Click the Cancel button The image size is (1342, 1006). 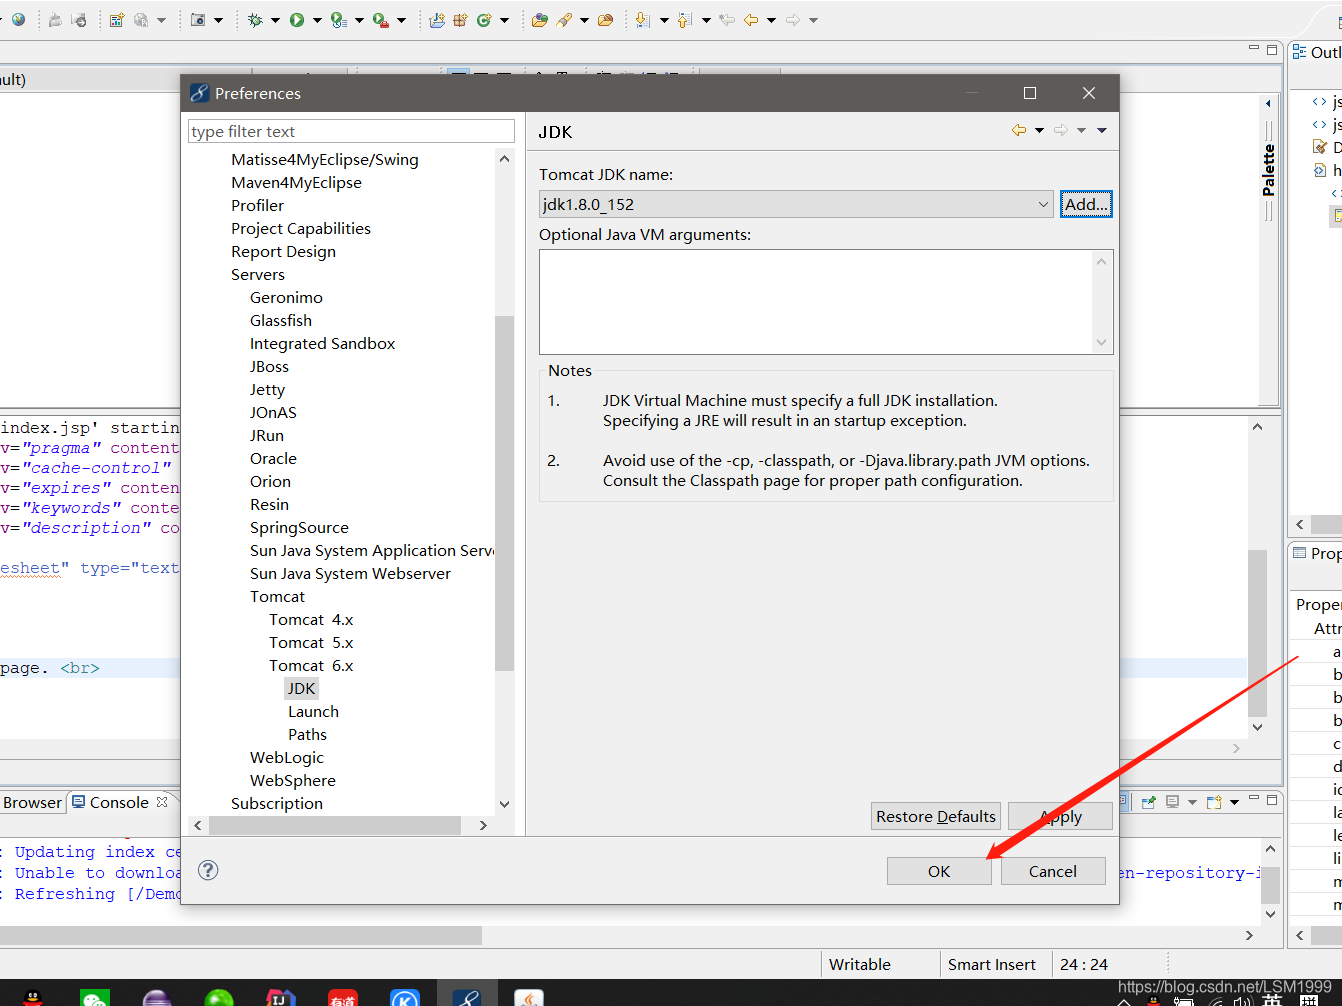[1053, 871]
